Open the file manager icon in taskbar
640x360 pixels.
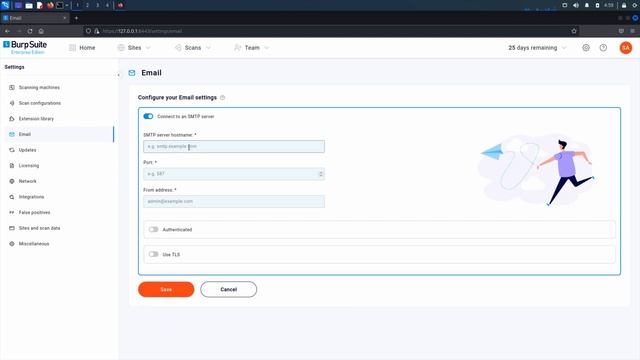[29, 5]
